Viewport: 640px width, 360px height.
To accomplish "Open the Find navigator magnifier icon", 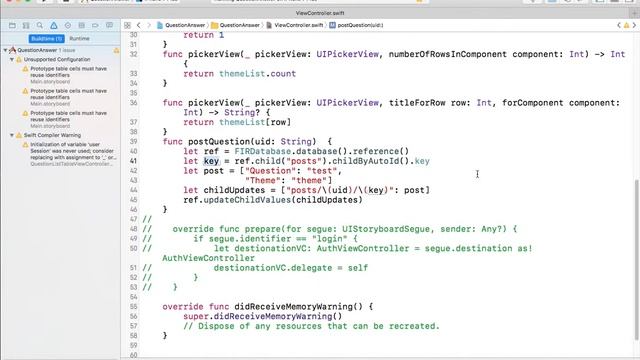I will click(x=40, y=25).
